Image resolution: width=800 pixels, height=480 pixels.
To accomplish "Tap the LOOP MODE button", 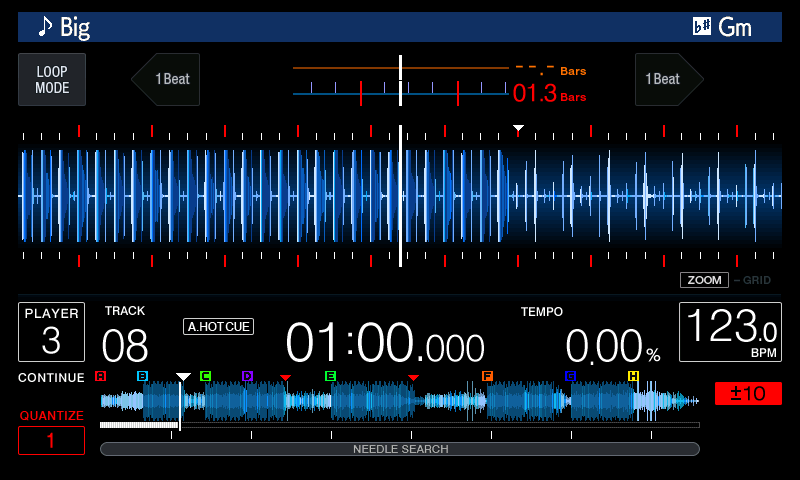I will coord(52,80).
